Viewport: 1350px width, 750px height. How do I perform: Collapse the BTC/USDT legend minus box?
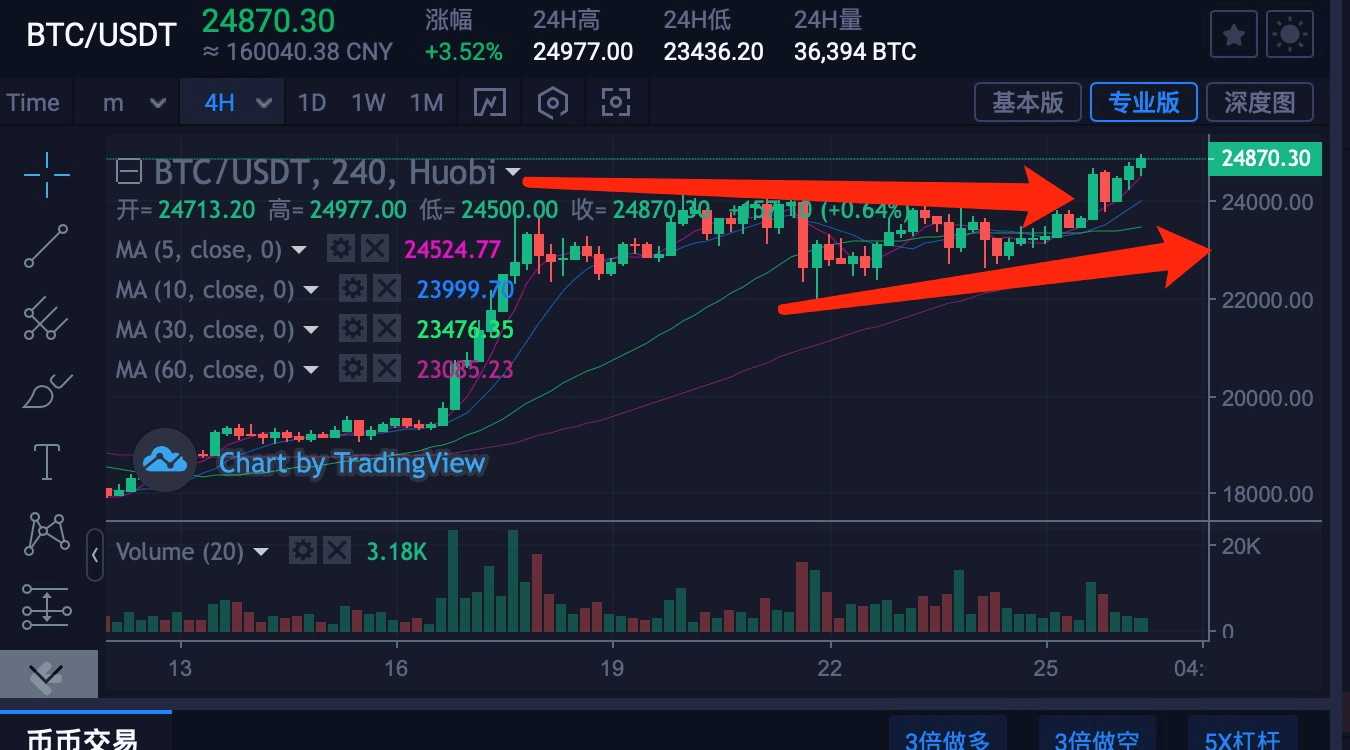coord(128,173)
